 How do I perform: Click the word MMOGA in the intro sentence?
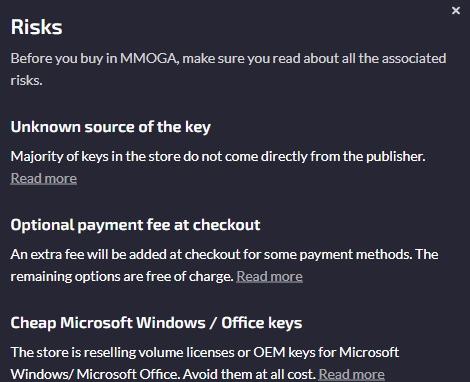(x=148, y=58)
